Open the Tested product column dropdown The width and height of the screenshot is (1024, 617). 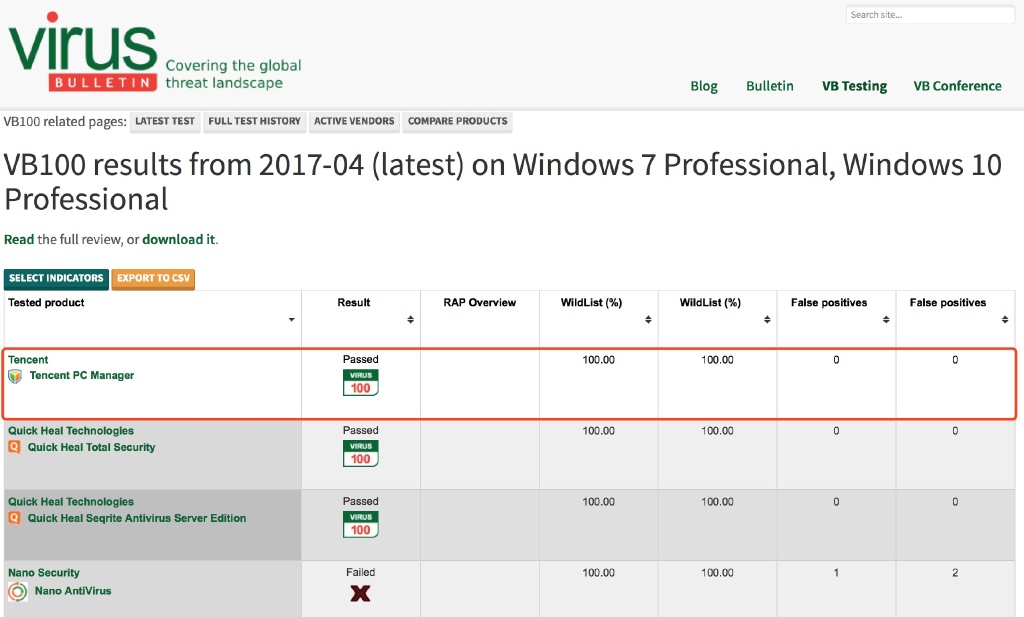291,320
